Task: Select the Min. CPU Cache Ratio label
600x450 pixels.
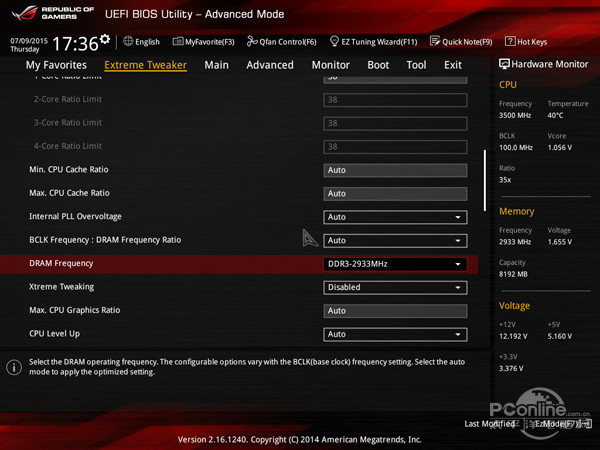Action: coord(69,170)
